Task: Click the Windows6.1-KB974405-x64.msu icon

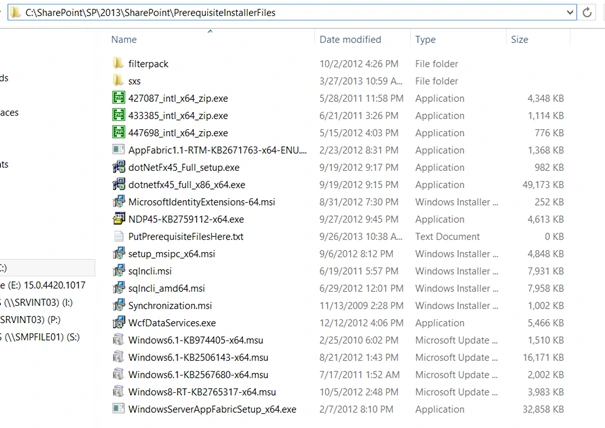Action: pyautogui.click(x=118, y=340)
